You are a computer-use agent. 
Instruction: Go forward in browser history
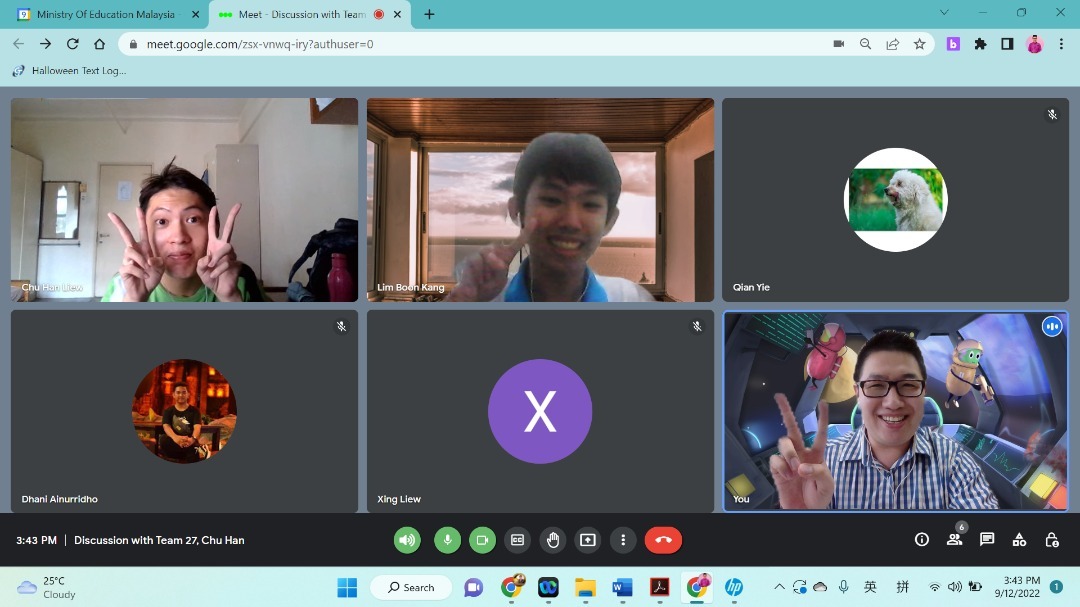[x=45, y=44]
